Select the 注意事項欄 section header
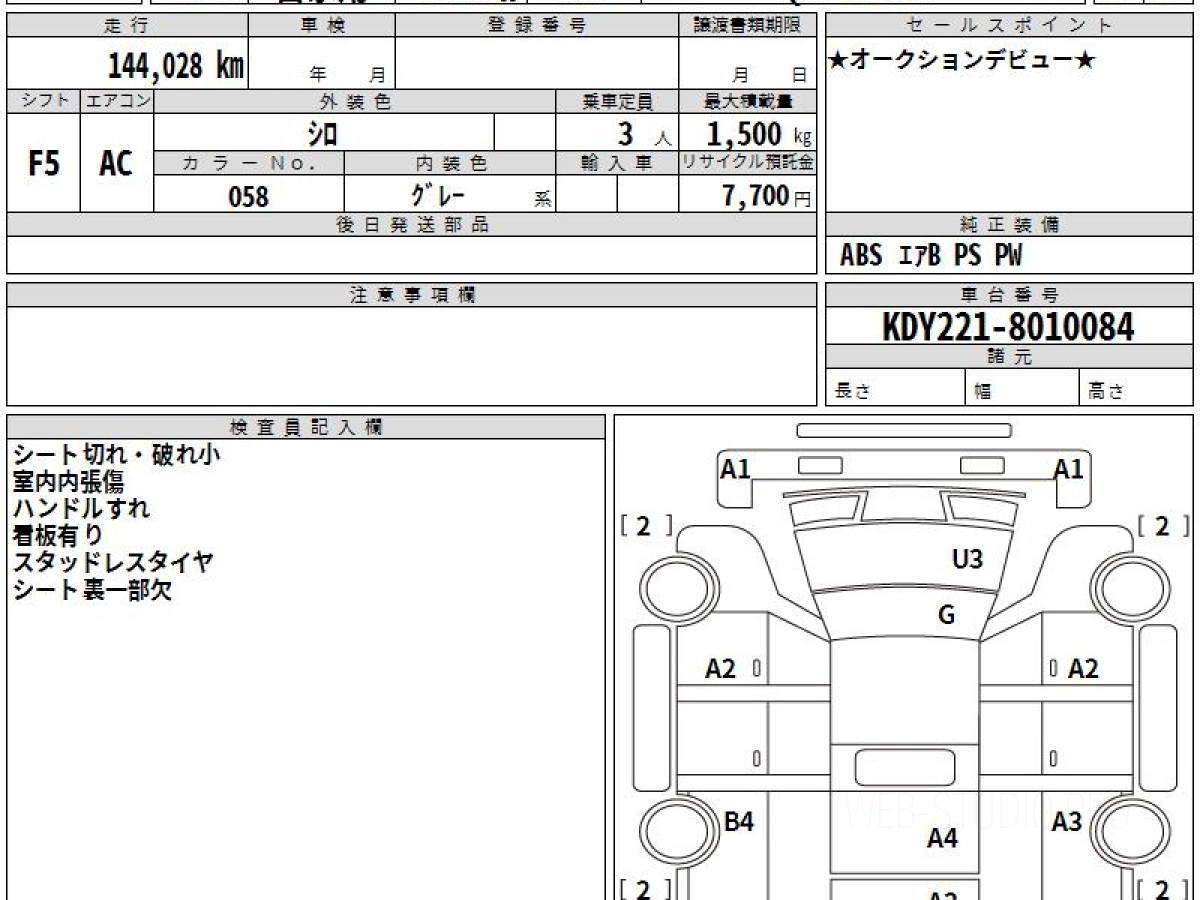This screenshot has width=1200, height=900. [x=412, y=295]
